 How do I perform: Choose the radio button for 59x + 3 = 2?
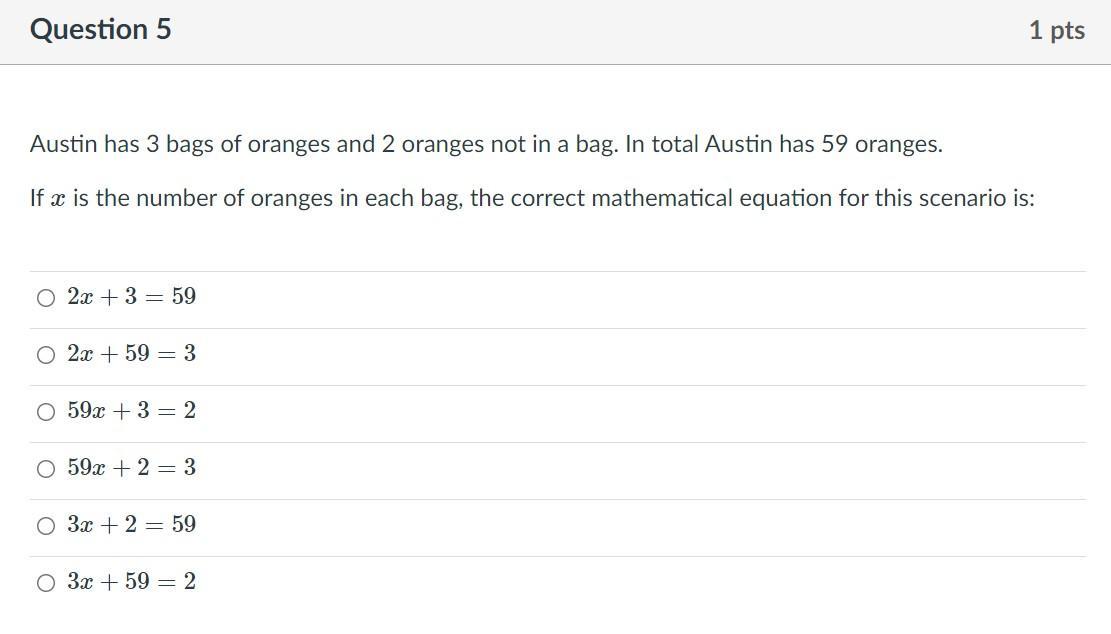45,412
